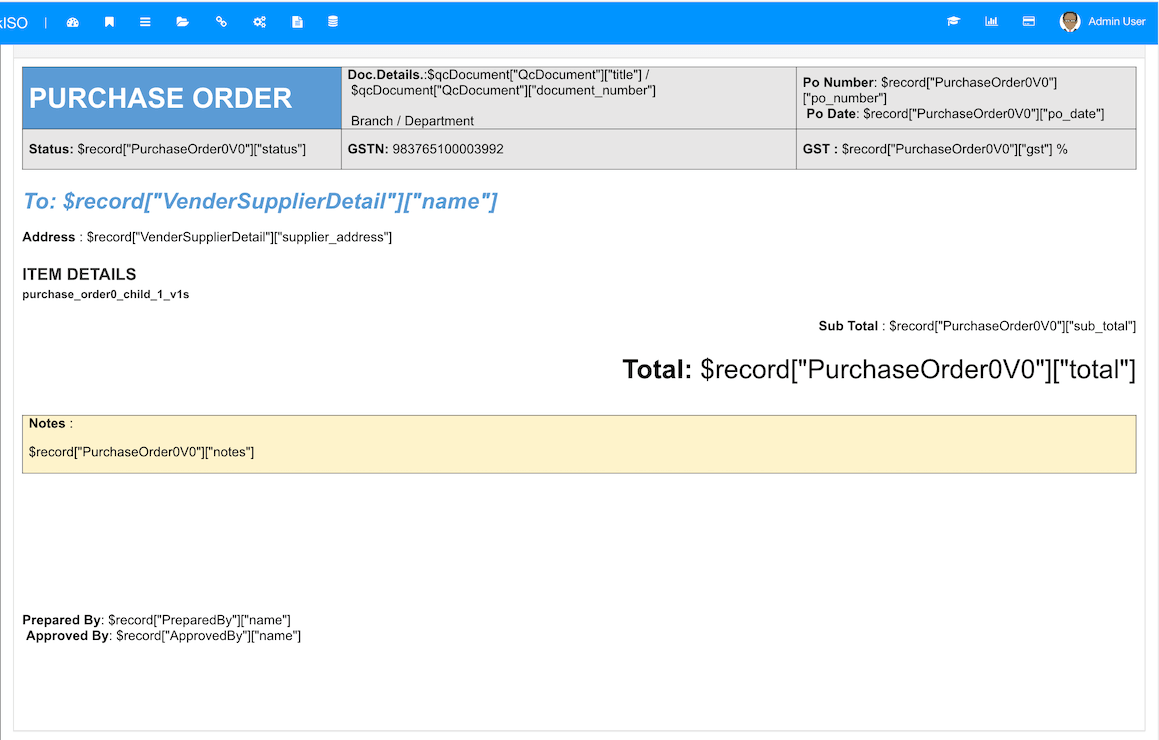Select the chain link icon

[x=221, y=22]
